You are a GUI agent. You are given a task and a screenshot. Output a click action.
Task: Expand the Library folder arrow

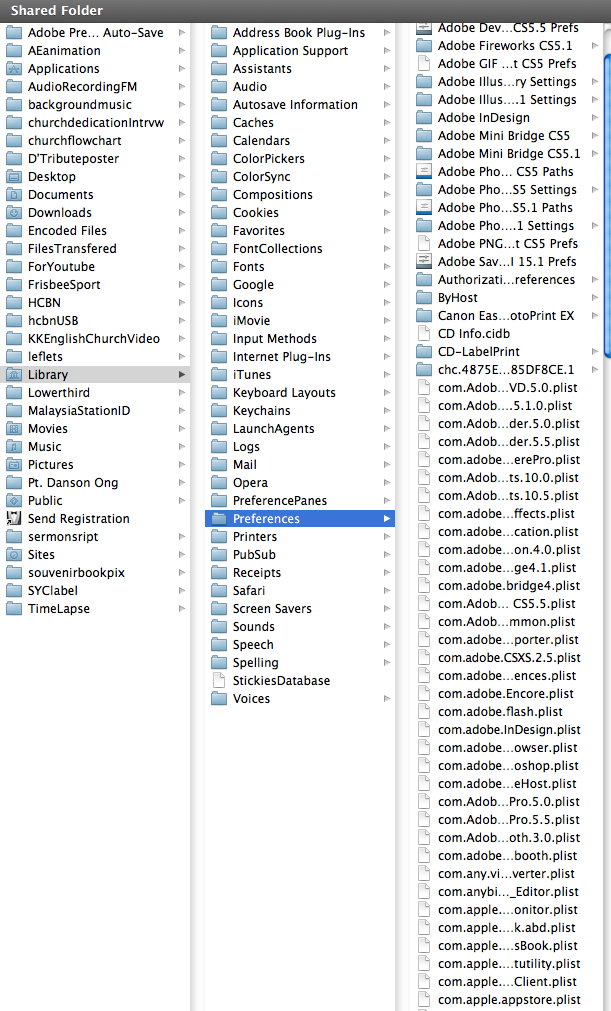tap(182, 375)
